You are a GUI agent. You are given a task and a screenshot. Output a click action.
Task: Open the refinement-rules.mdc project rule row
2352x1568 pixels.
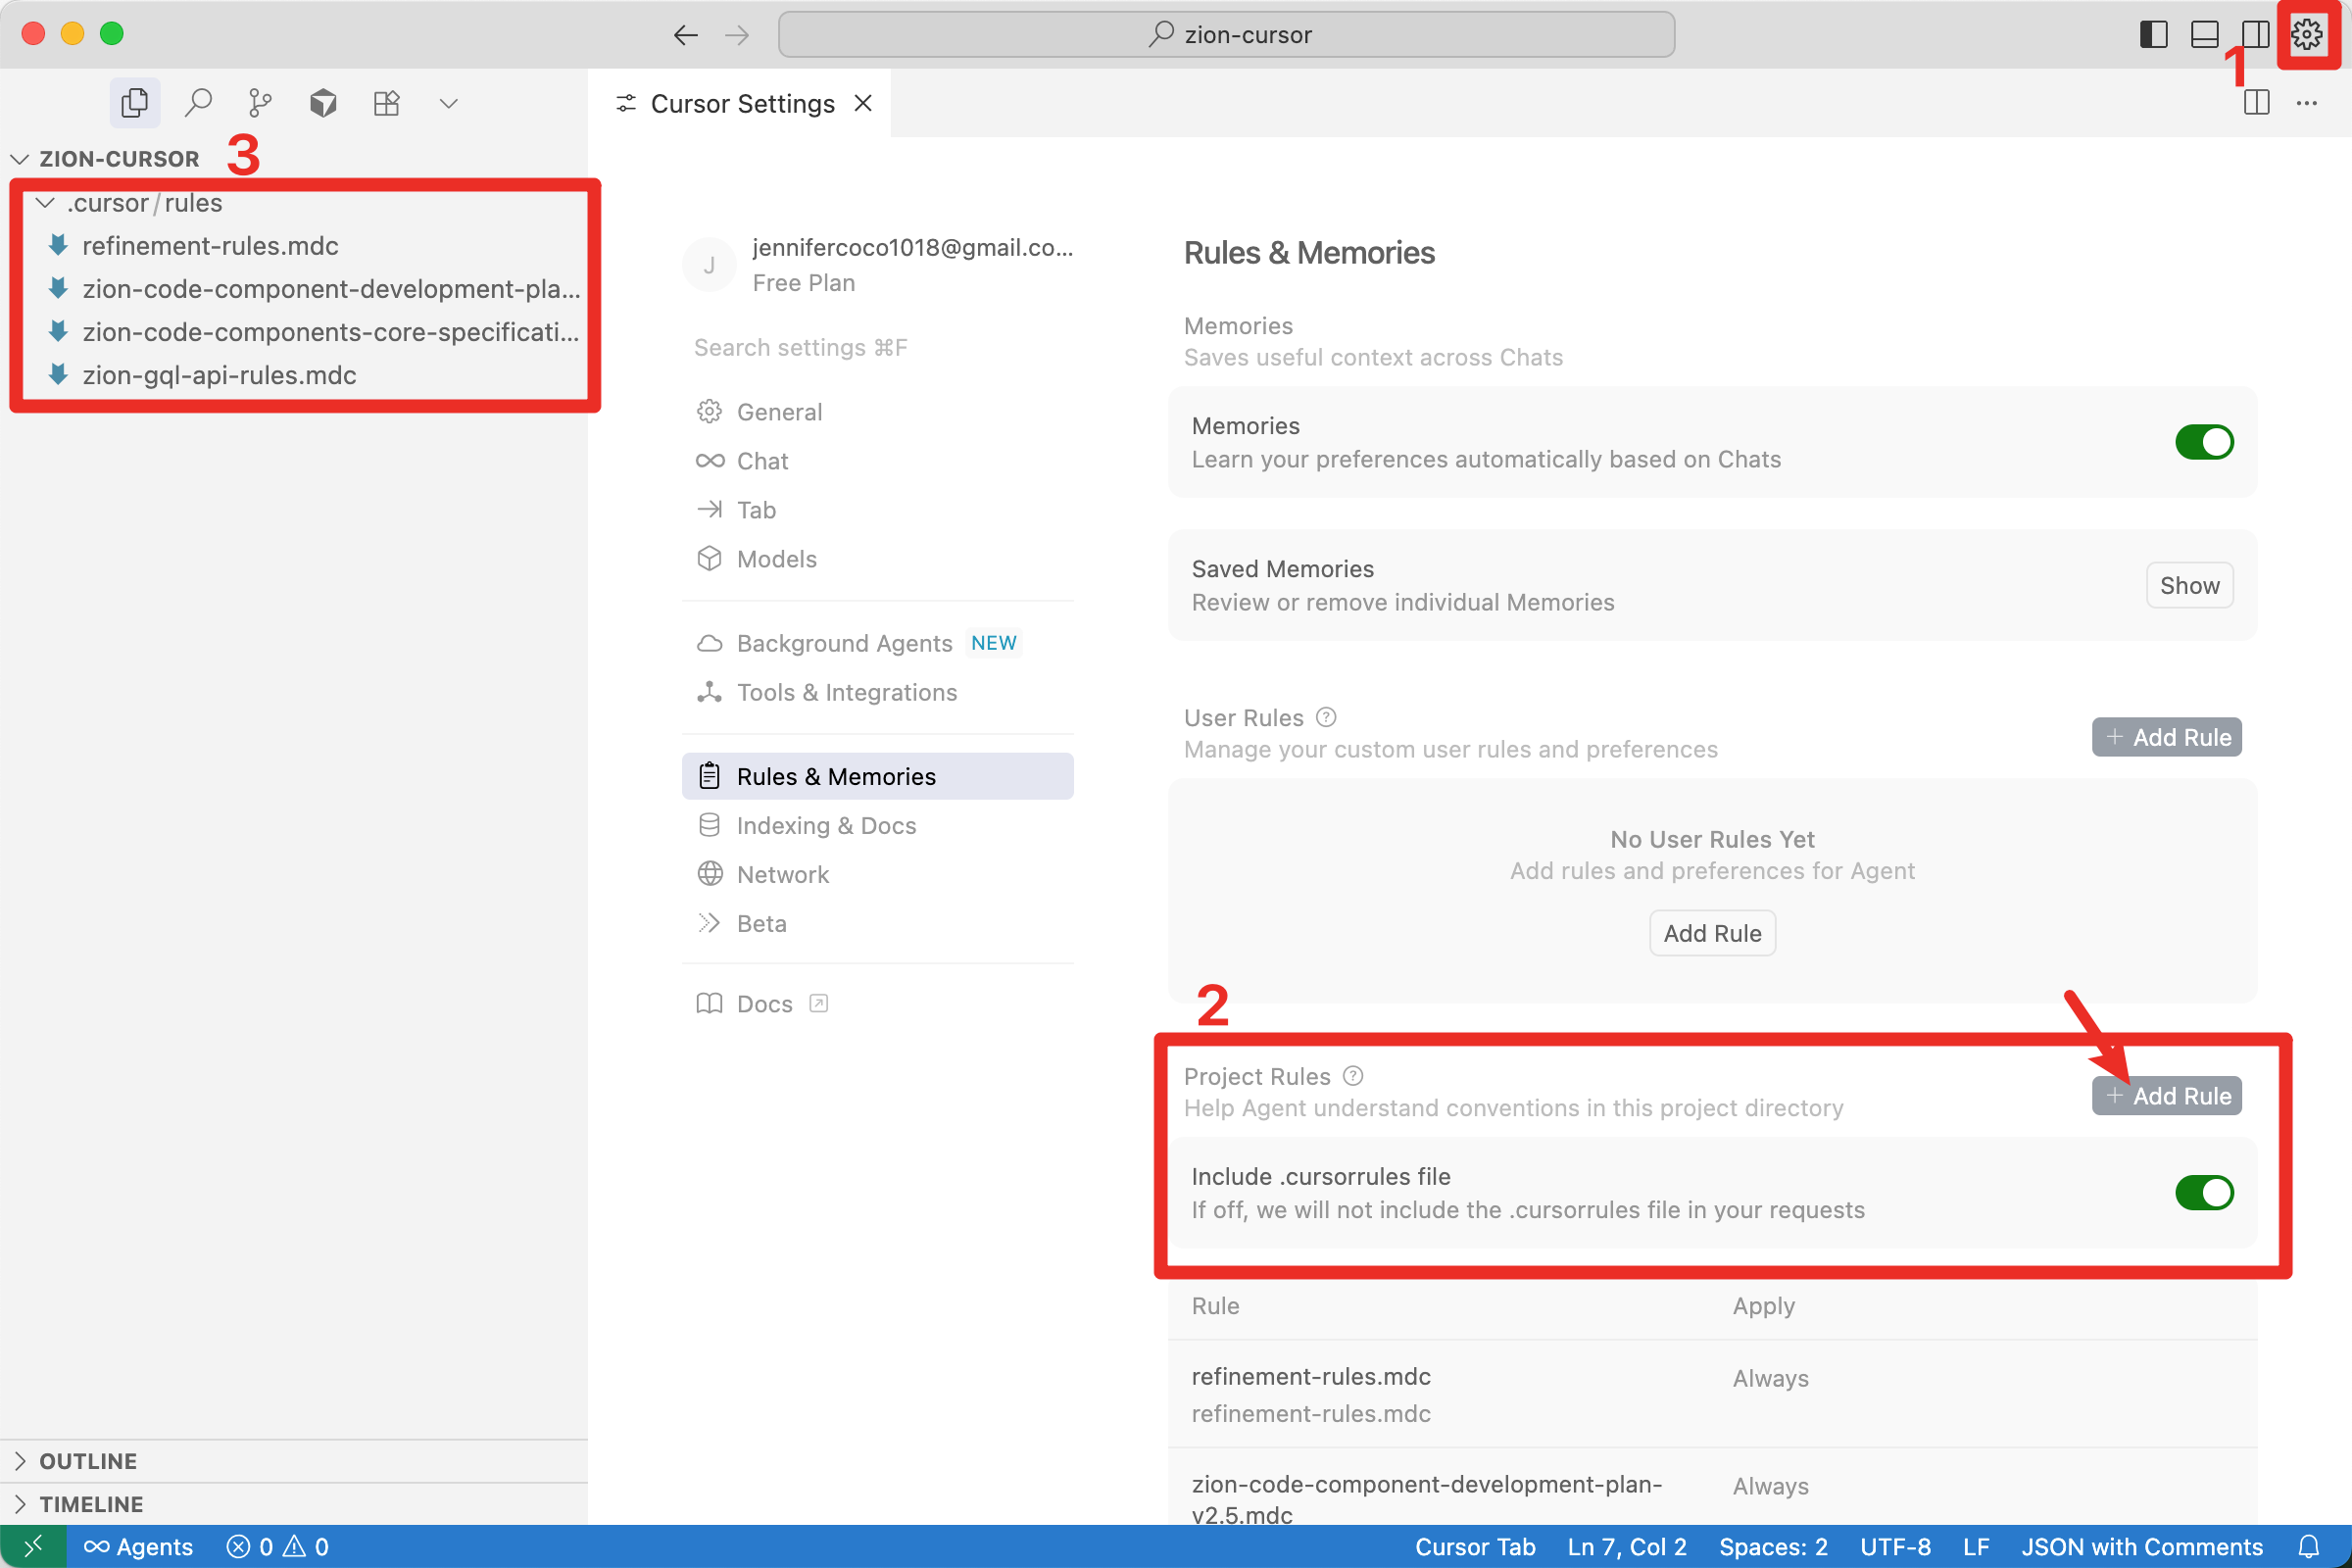tap(1712, 1394)
